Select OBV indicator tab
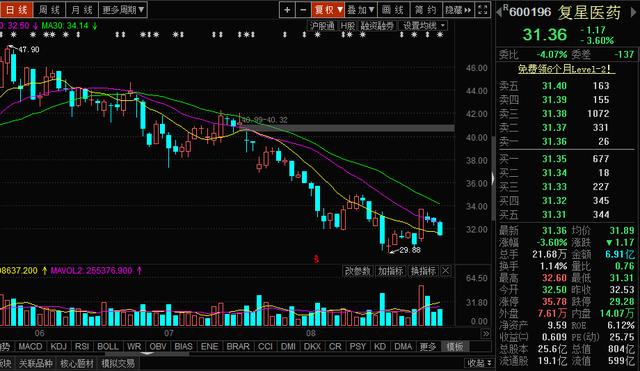This screenshot has width=640, height=371. coord(158,347)
